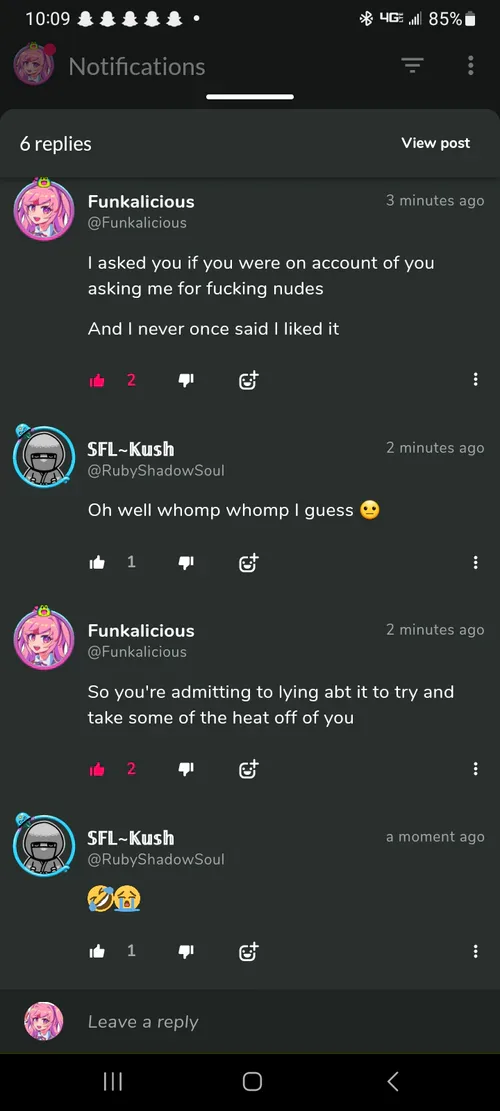Dislike the 'whomp whomp I guess' reply

tap(186, 563)
